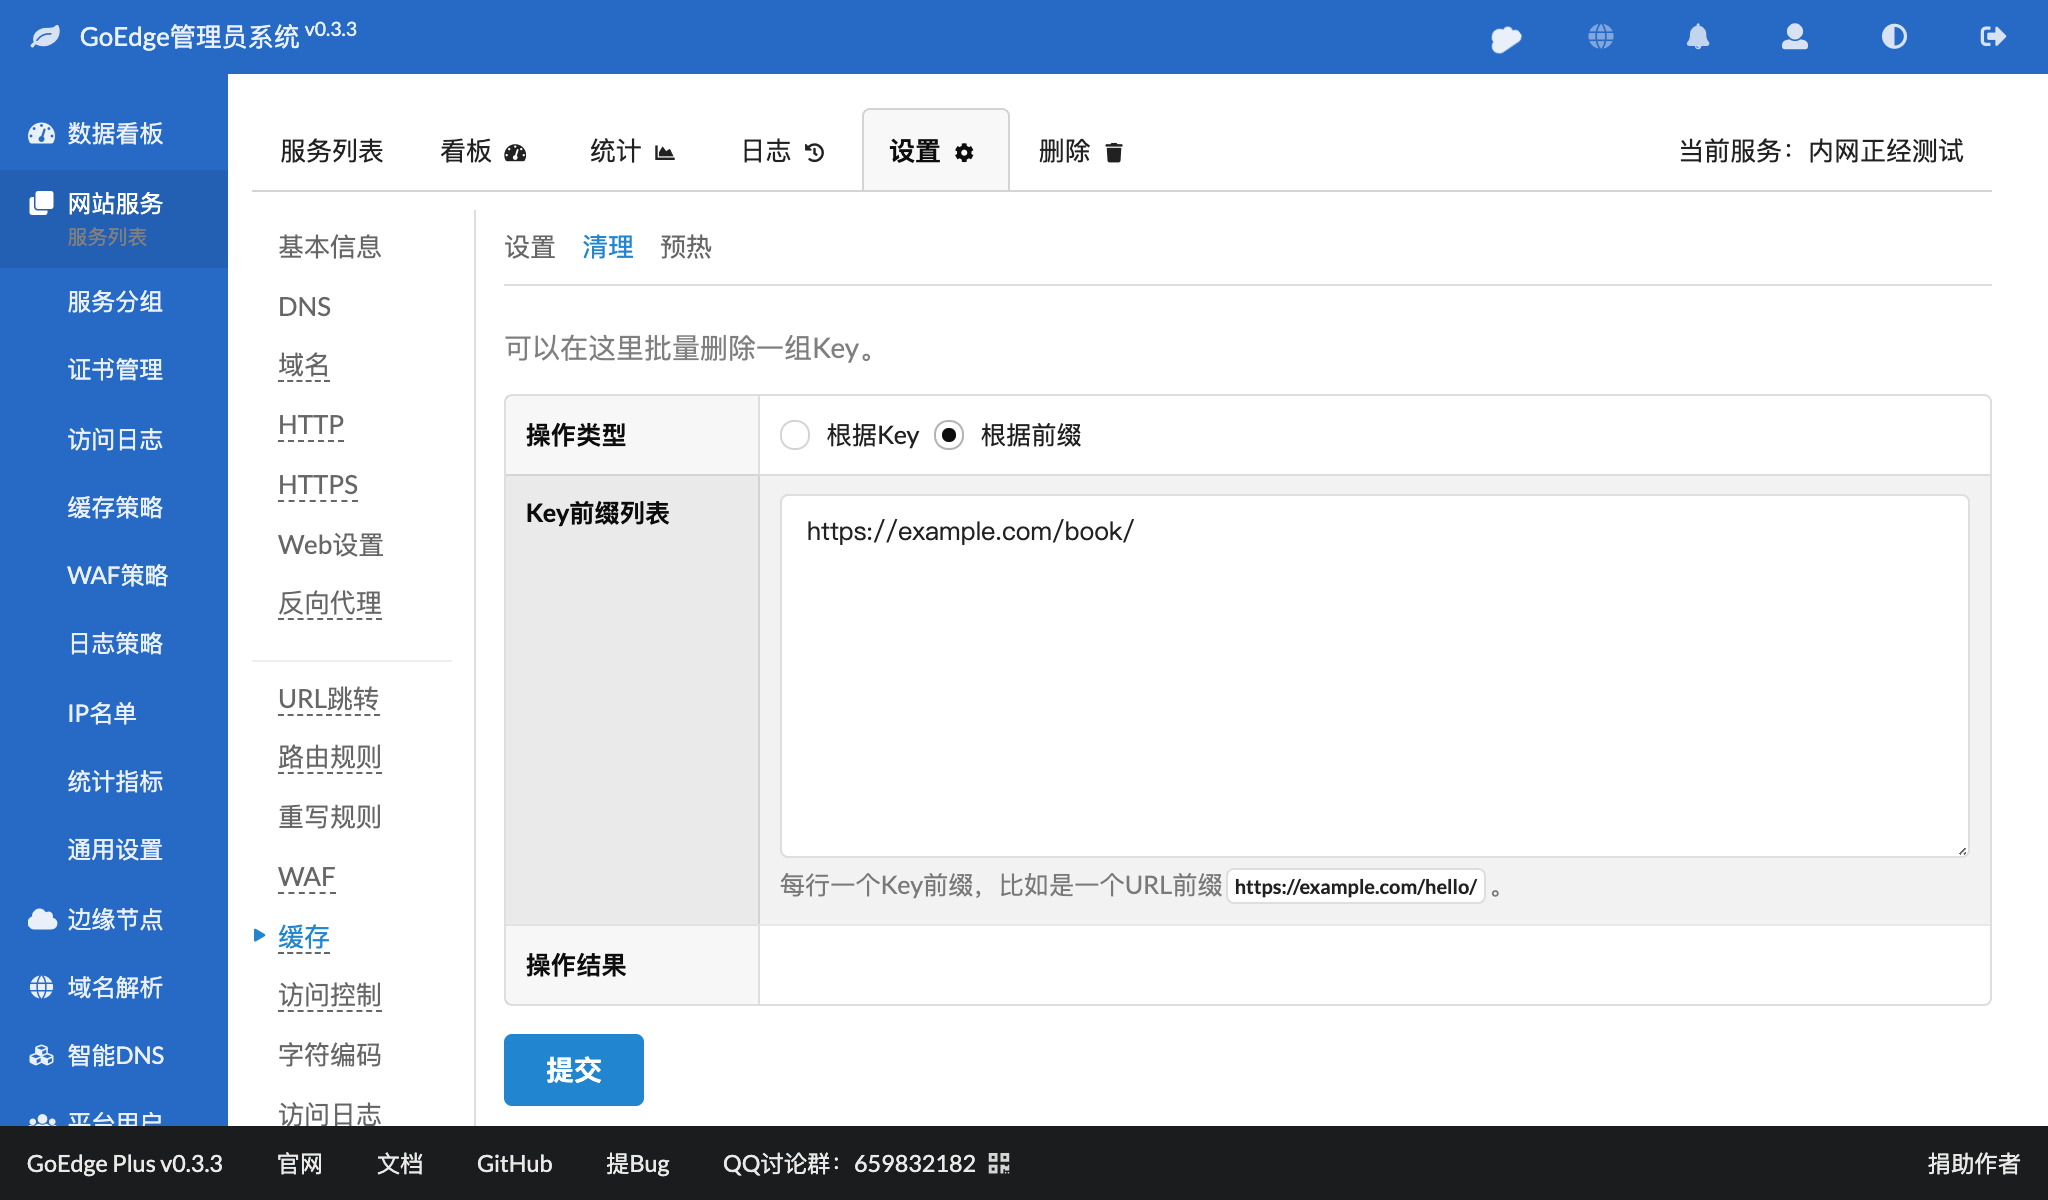
Task: Go to IP名单 in sidebar
Action: [x=102, y=713]
